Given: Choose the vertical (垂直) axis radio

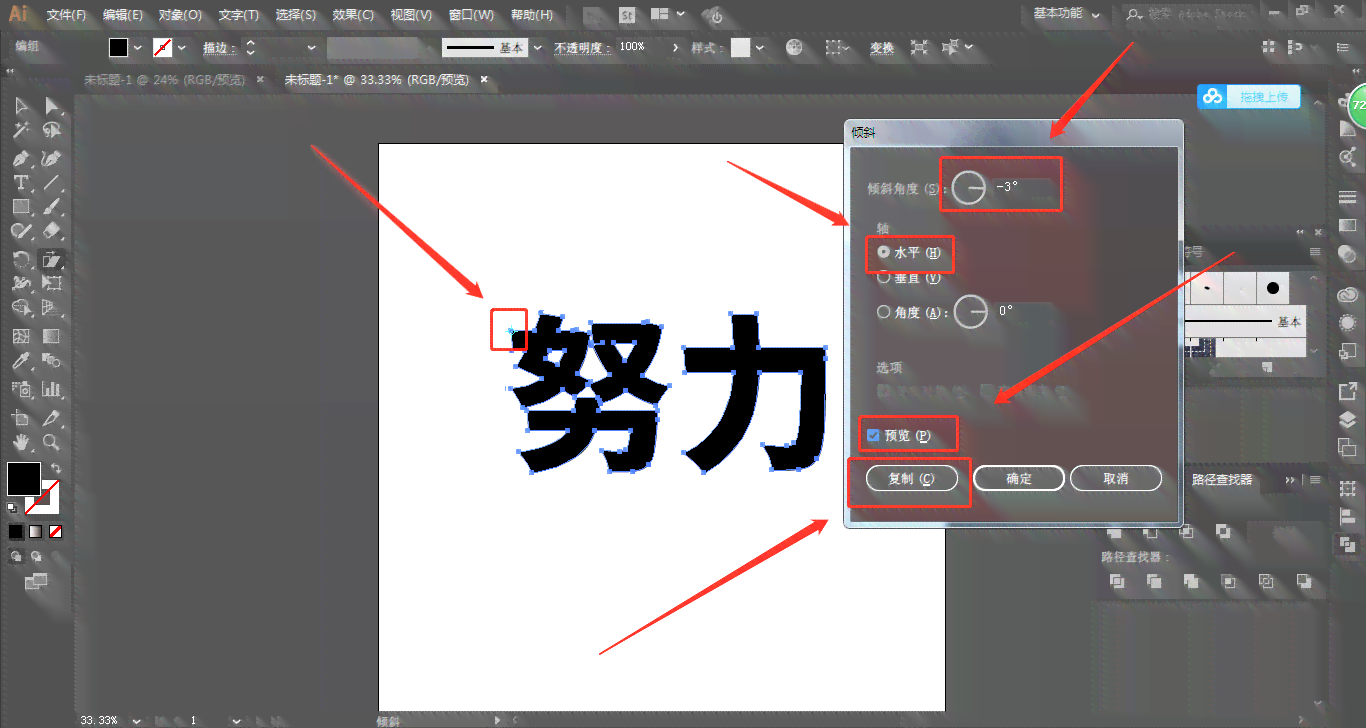Looking at the screenshot, I should pos(884,278).
